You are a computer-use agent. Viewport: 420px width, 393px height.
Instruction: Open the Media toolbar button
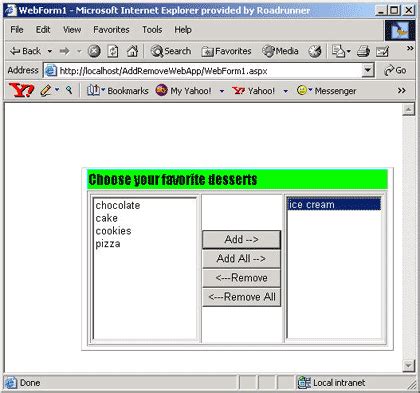(280, 51)
